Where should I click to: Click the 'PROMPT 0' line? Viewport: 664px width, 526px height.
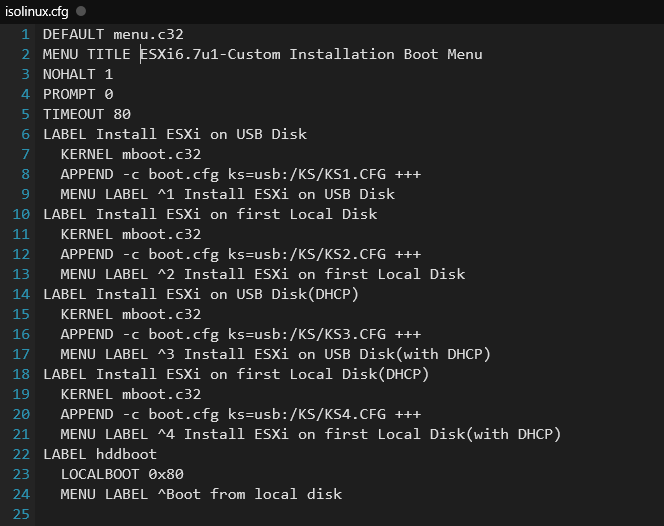[x=78, y=94]
